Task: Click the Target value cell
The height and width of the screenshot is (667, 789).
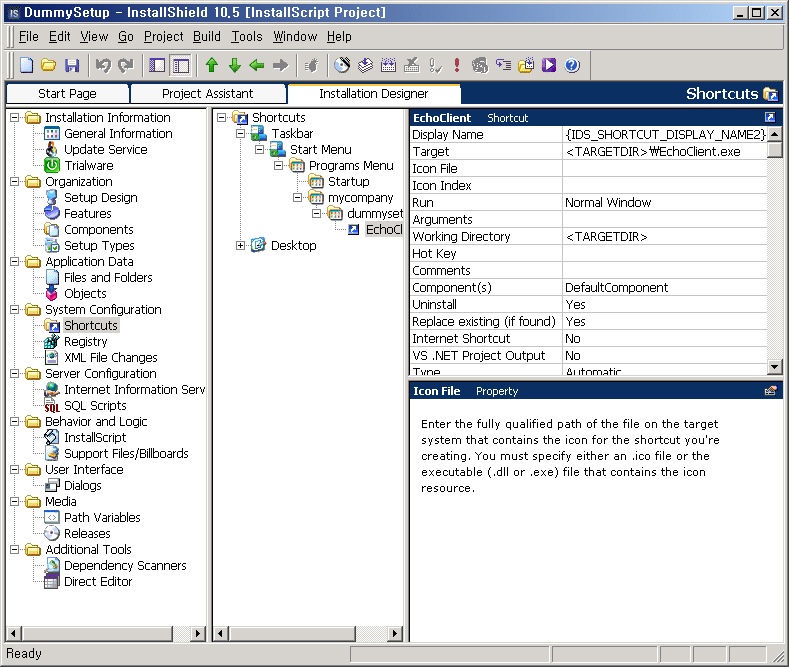Action: [664, 151]
